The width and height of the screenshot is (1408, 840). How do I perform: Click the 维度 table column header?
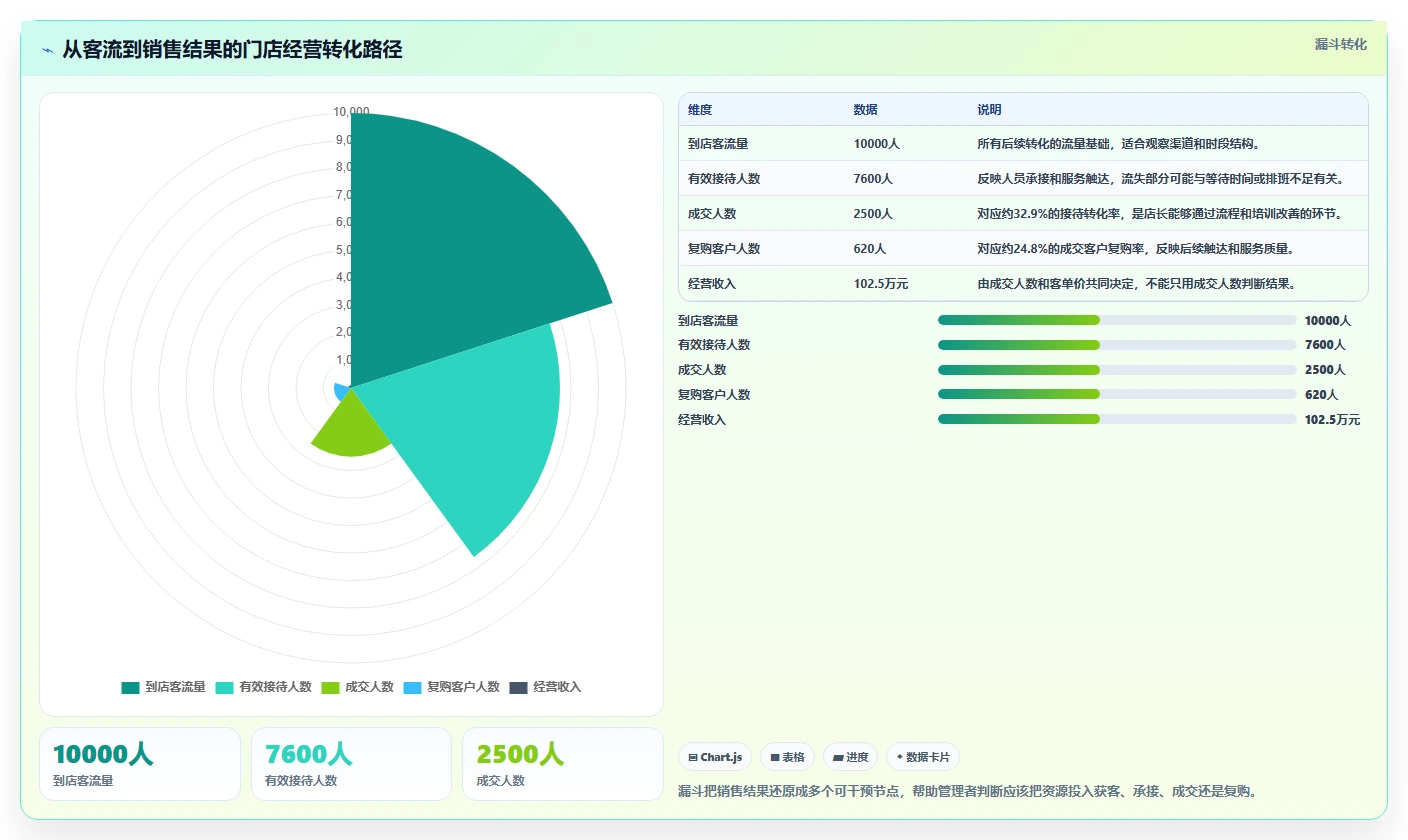(x=700, y=110)
